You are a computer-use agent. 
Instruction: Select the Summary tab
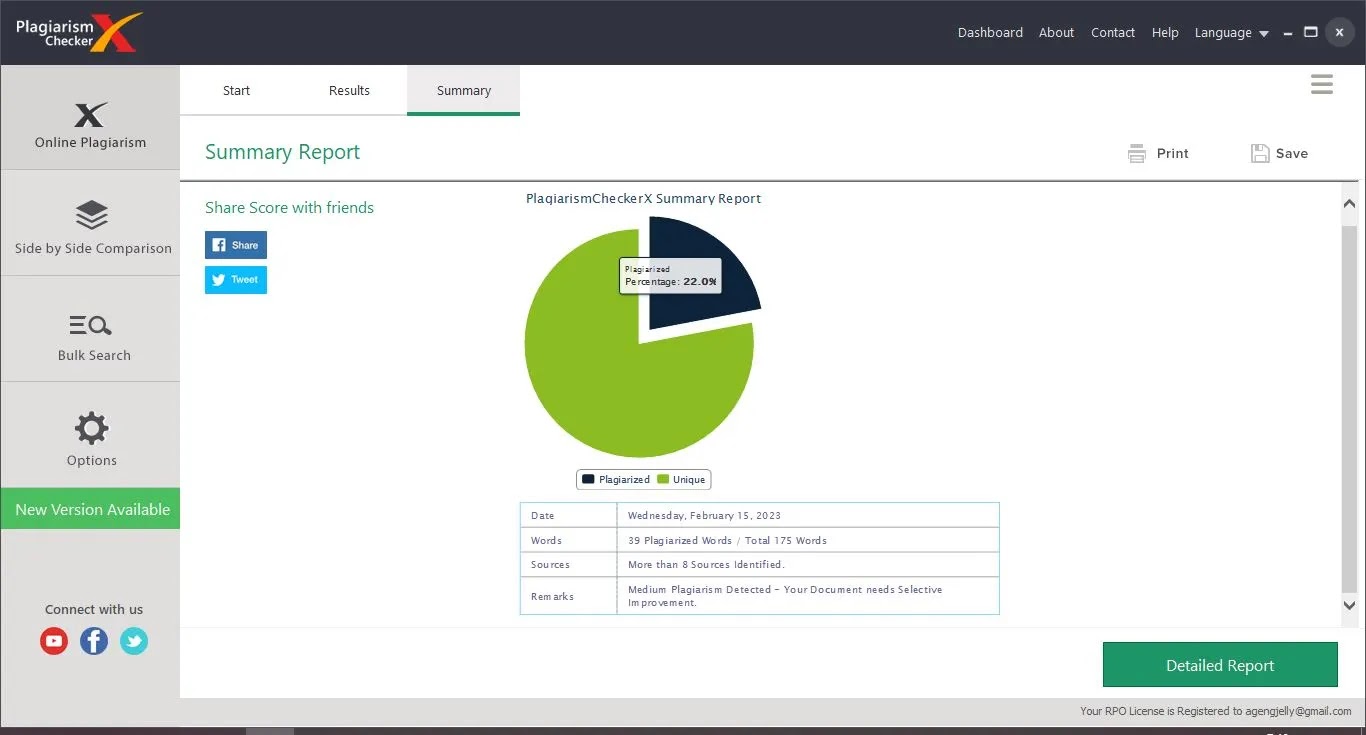click(464, 90)
